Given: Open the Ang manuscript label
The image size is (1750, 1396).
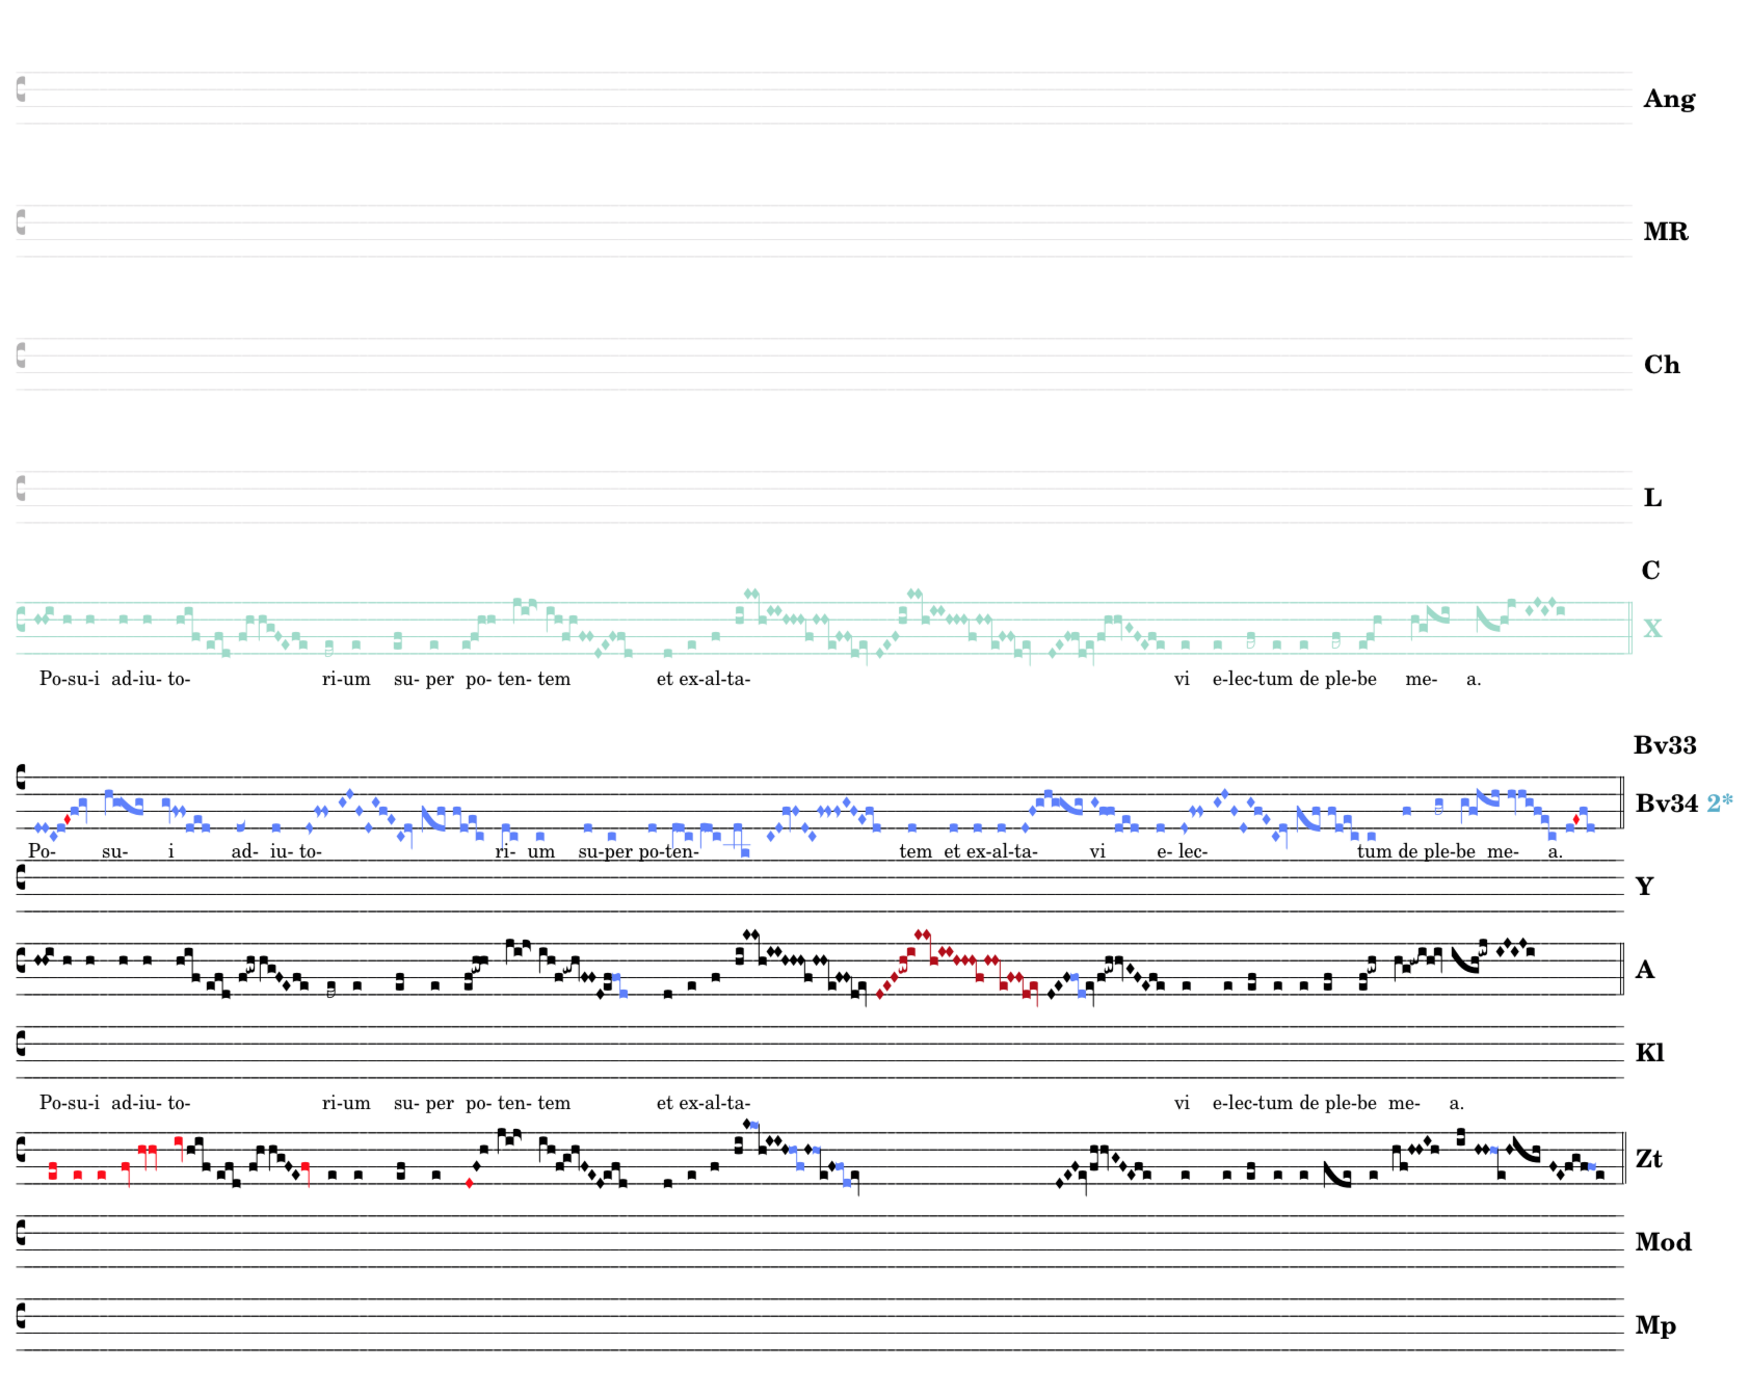Looking at the screenshot, I should pos(1668,99).
